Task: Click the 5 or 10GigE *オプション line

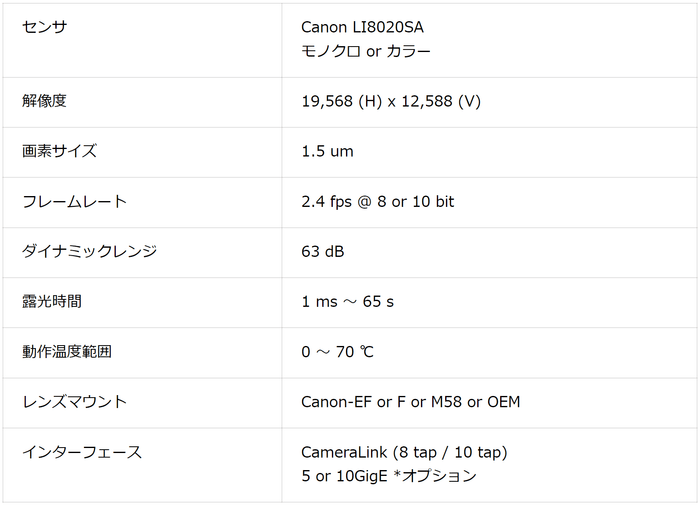Action: (x=388, y=476)
